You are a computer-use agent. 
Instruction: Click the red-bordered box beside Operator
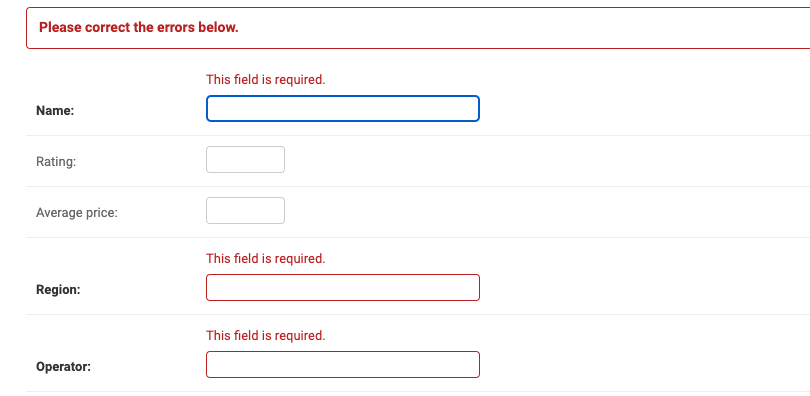click(342, 365)
